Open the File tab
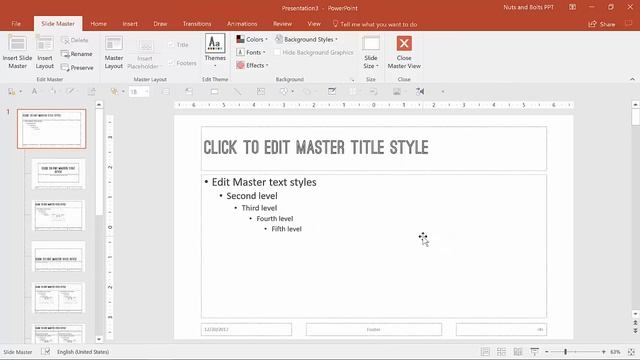The height and width of the screenshot is (360, 640). click(16, 24)
